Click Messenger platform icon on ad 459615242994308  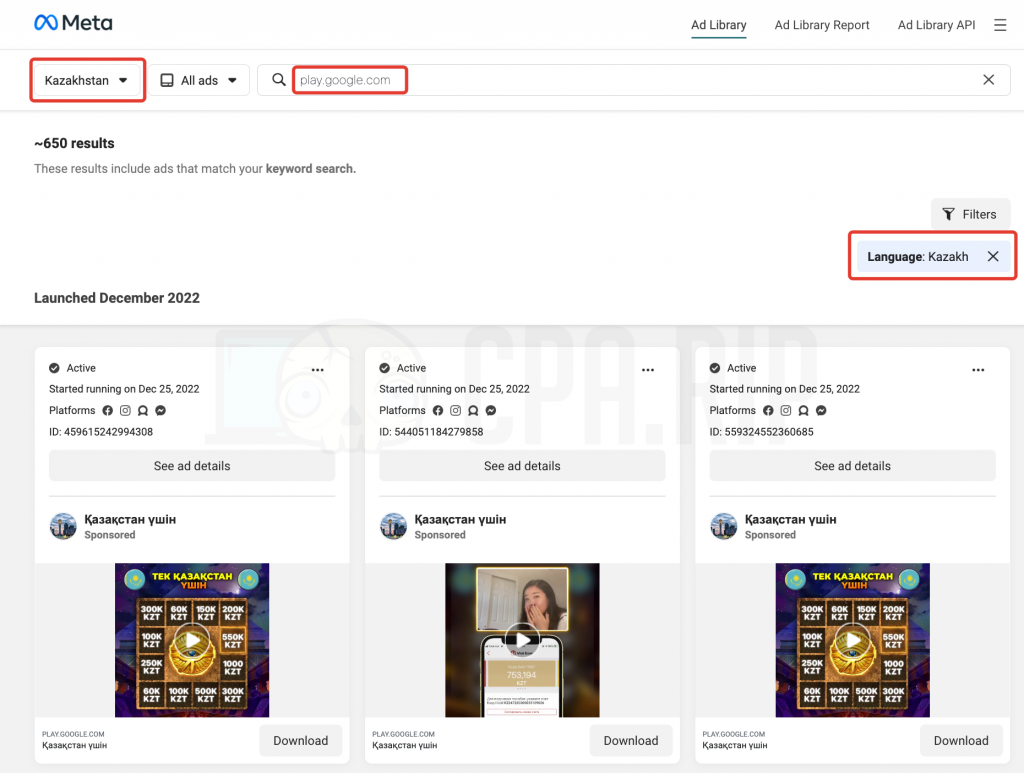161,410
